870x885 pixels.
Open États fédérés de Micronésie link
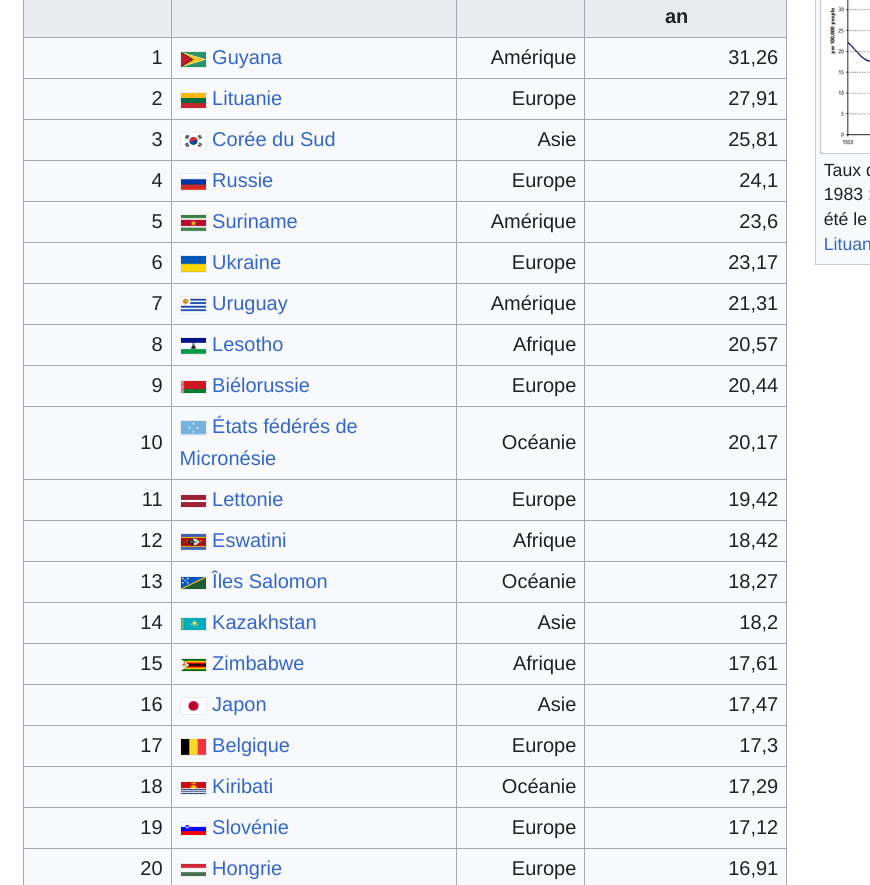click(269, 442)
